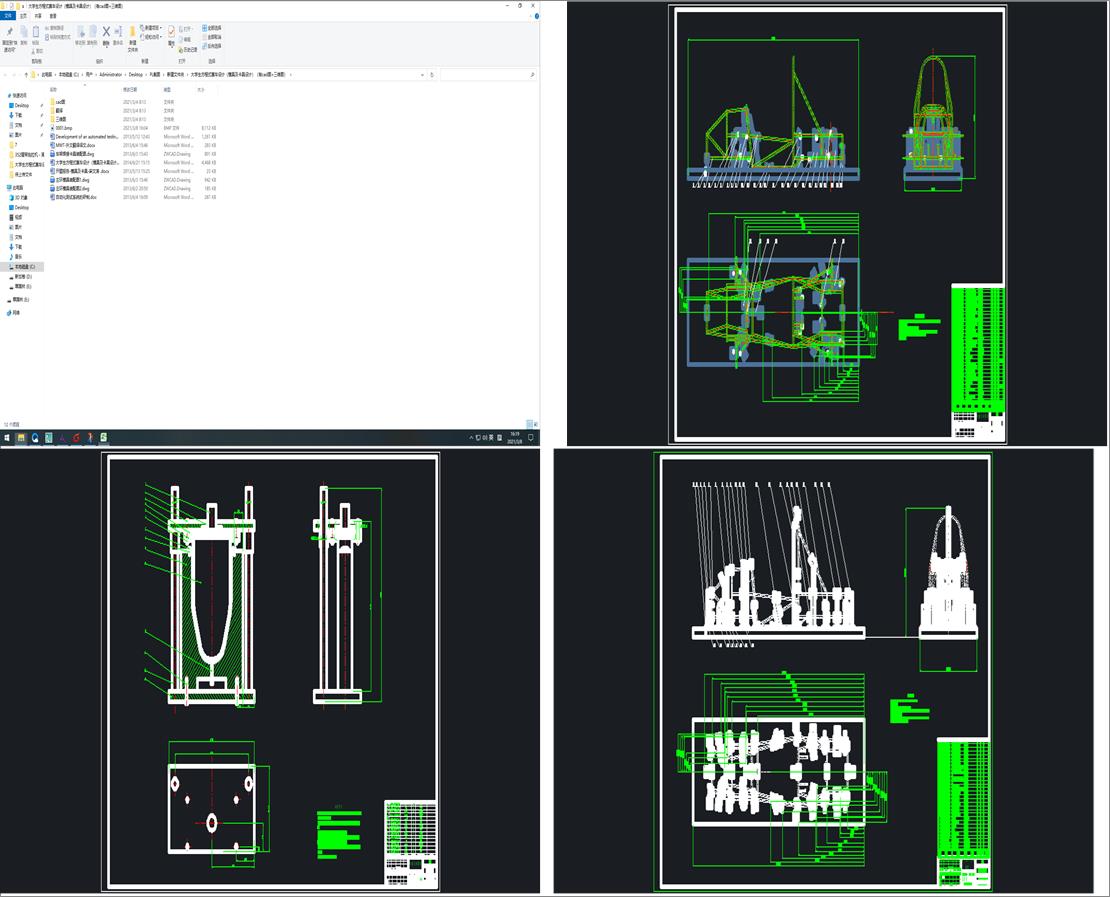Click Invert selection in the ribbon
Viewport: 1110px width, 897px height.
212,46
